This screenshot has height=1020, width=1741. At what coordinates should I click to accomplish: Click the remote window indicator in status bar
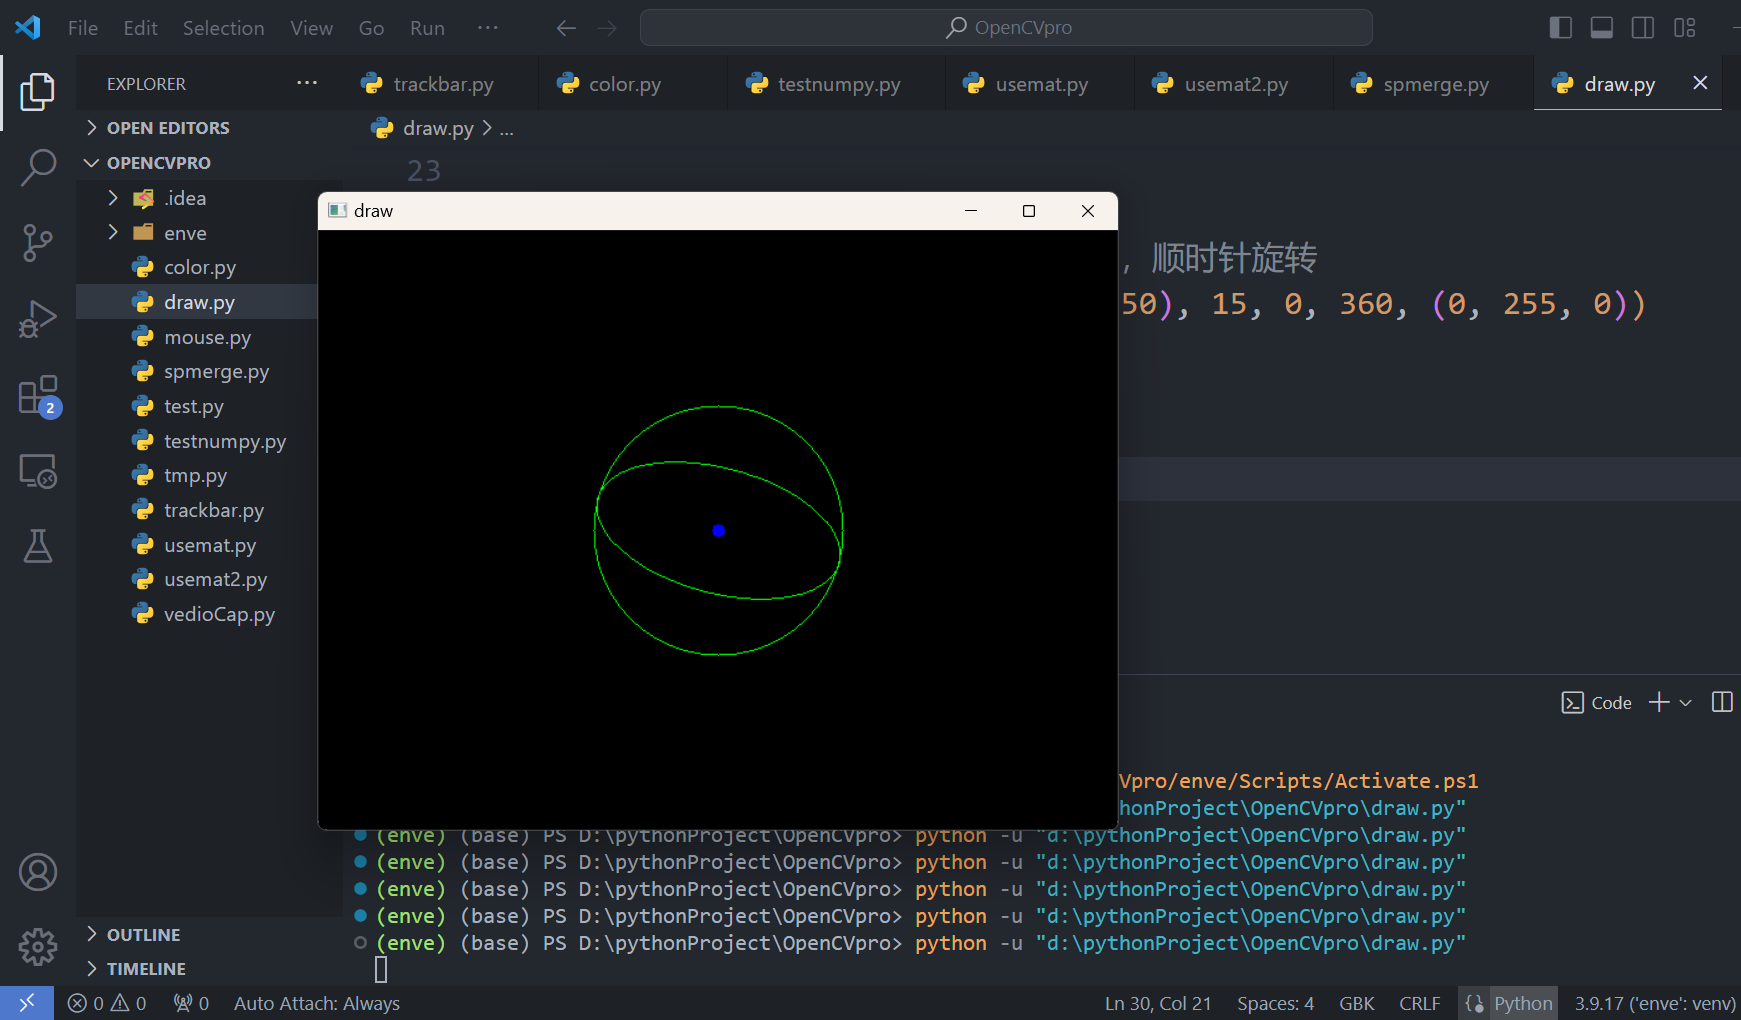coord(27,1003)
